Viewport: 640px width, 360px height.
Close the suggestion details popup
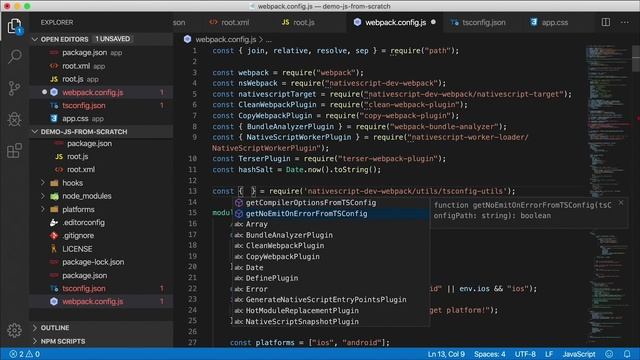tap(621, 202)
